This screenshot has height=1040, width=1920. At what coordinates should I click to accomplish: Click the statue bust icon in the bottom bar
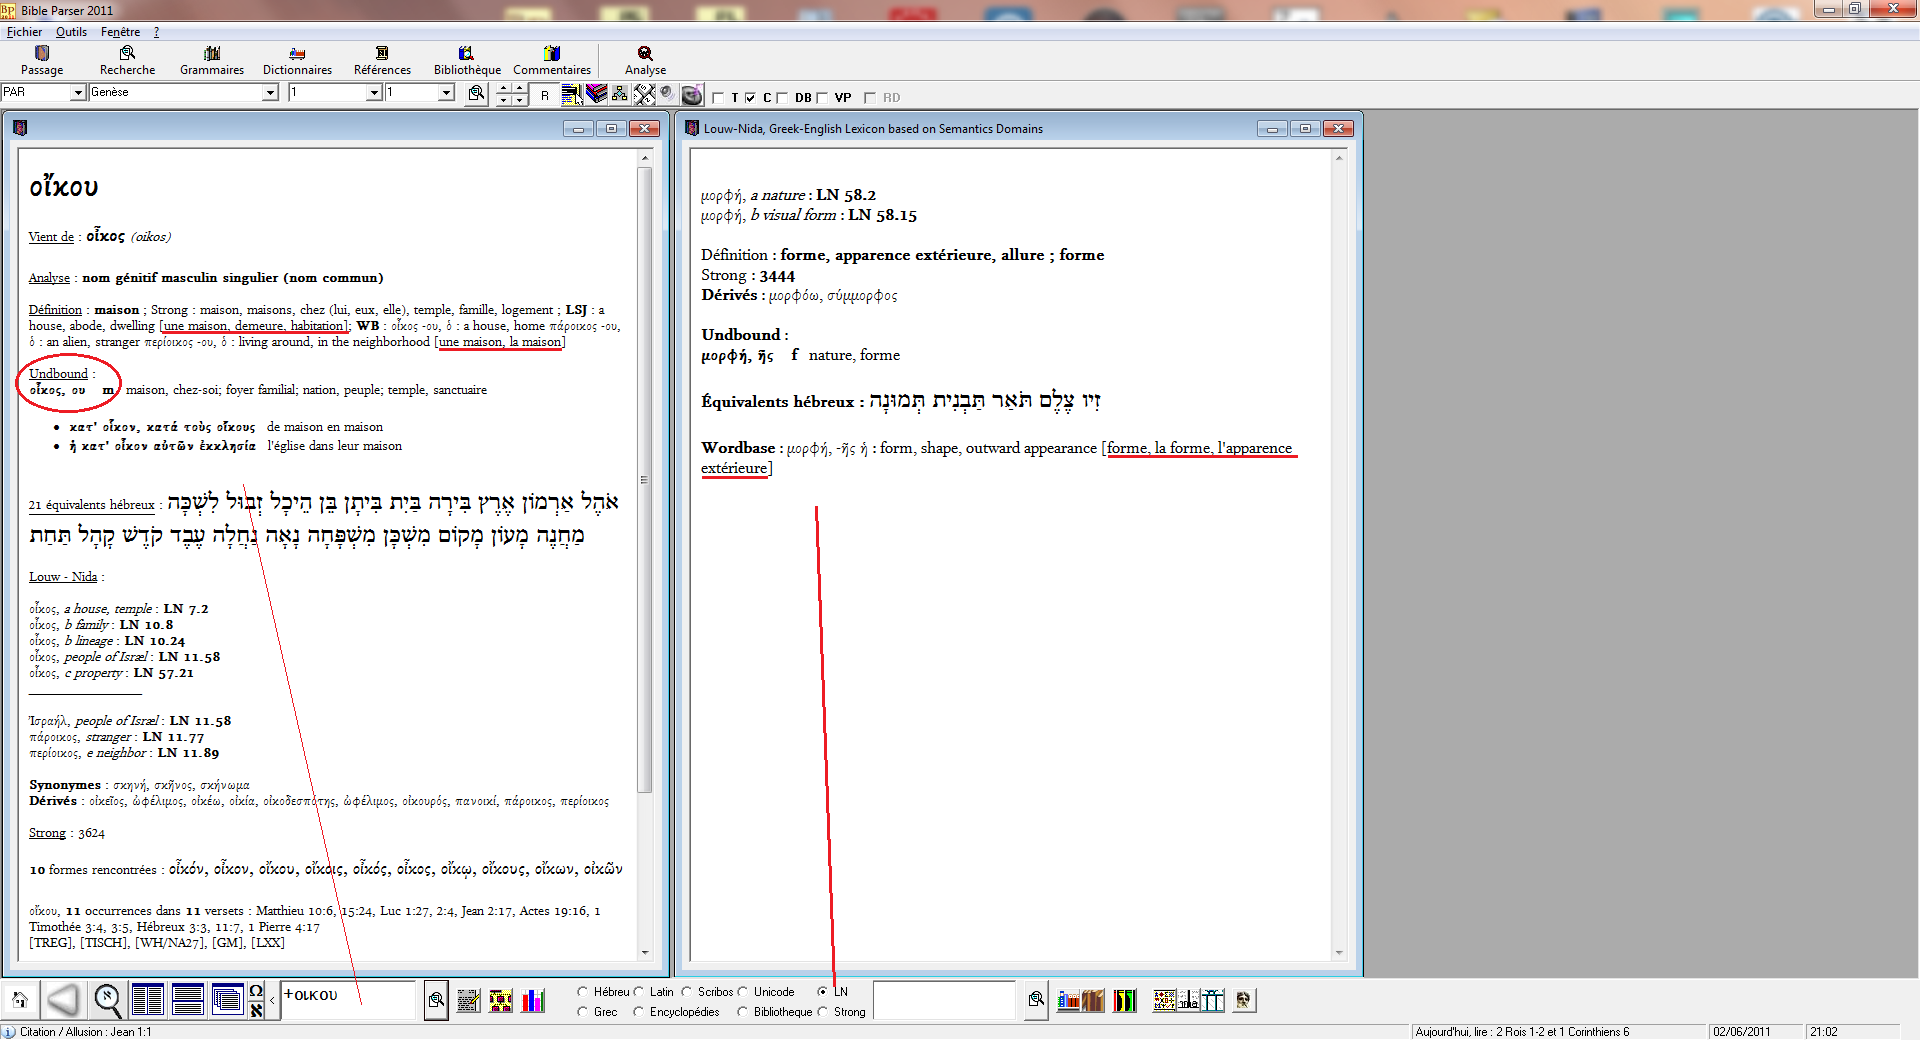[1243, 1000]
